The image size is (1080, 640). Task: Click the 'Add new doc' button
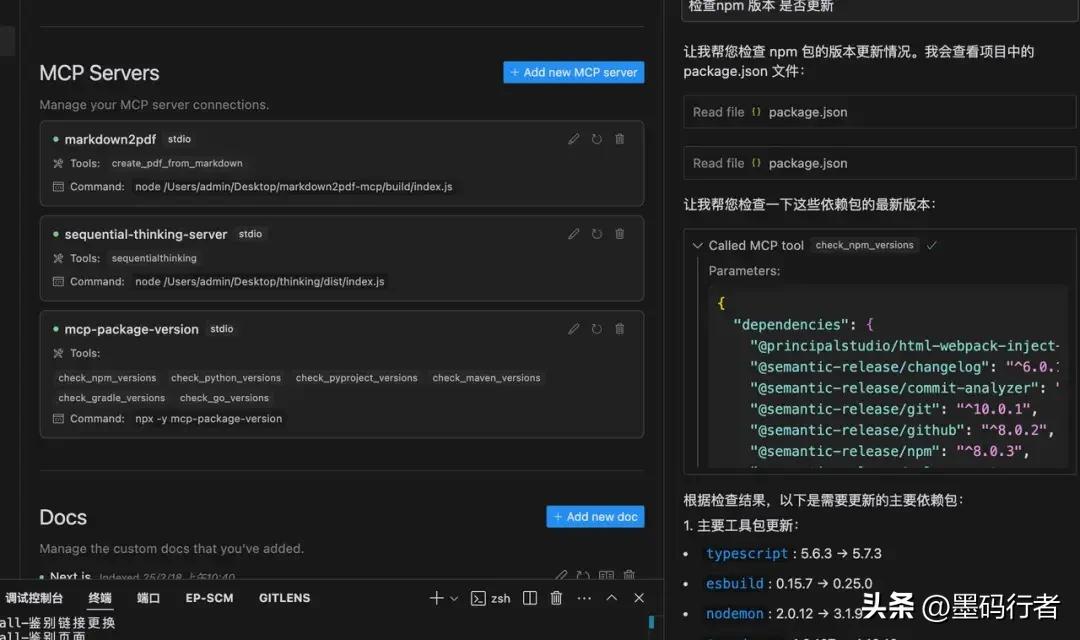(x=595, y=516)
